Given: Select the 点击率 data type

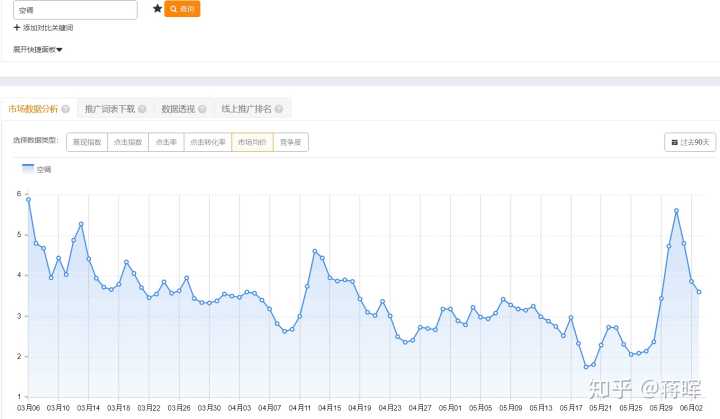Looking at the screenshot, I should 166,142.
